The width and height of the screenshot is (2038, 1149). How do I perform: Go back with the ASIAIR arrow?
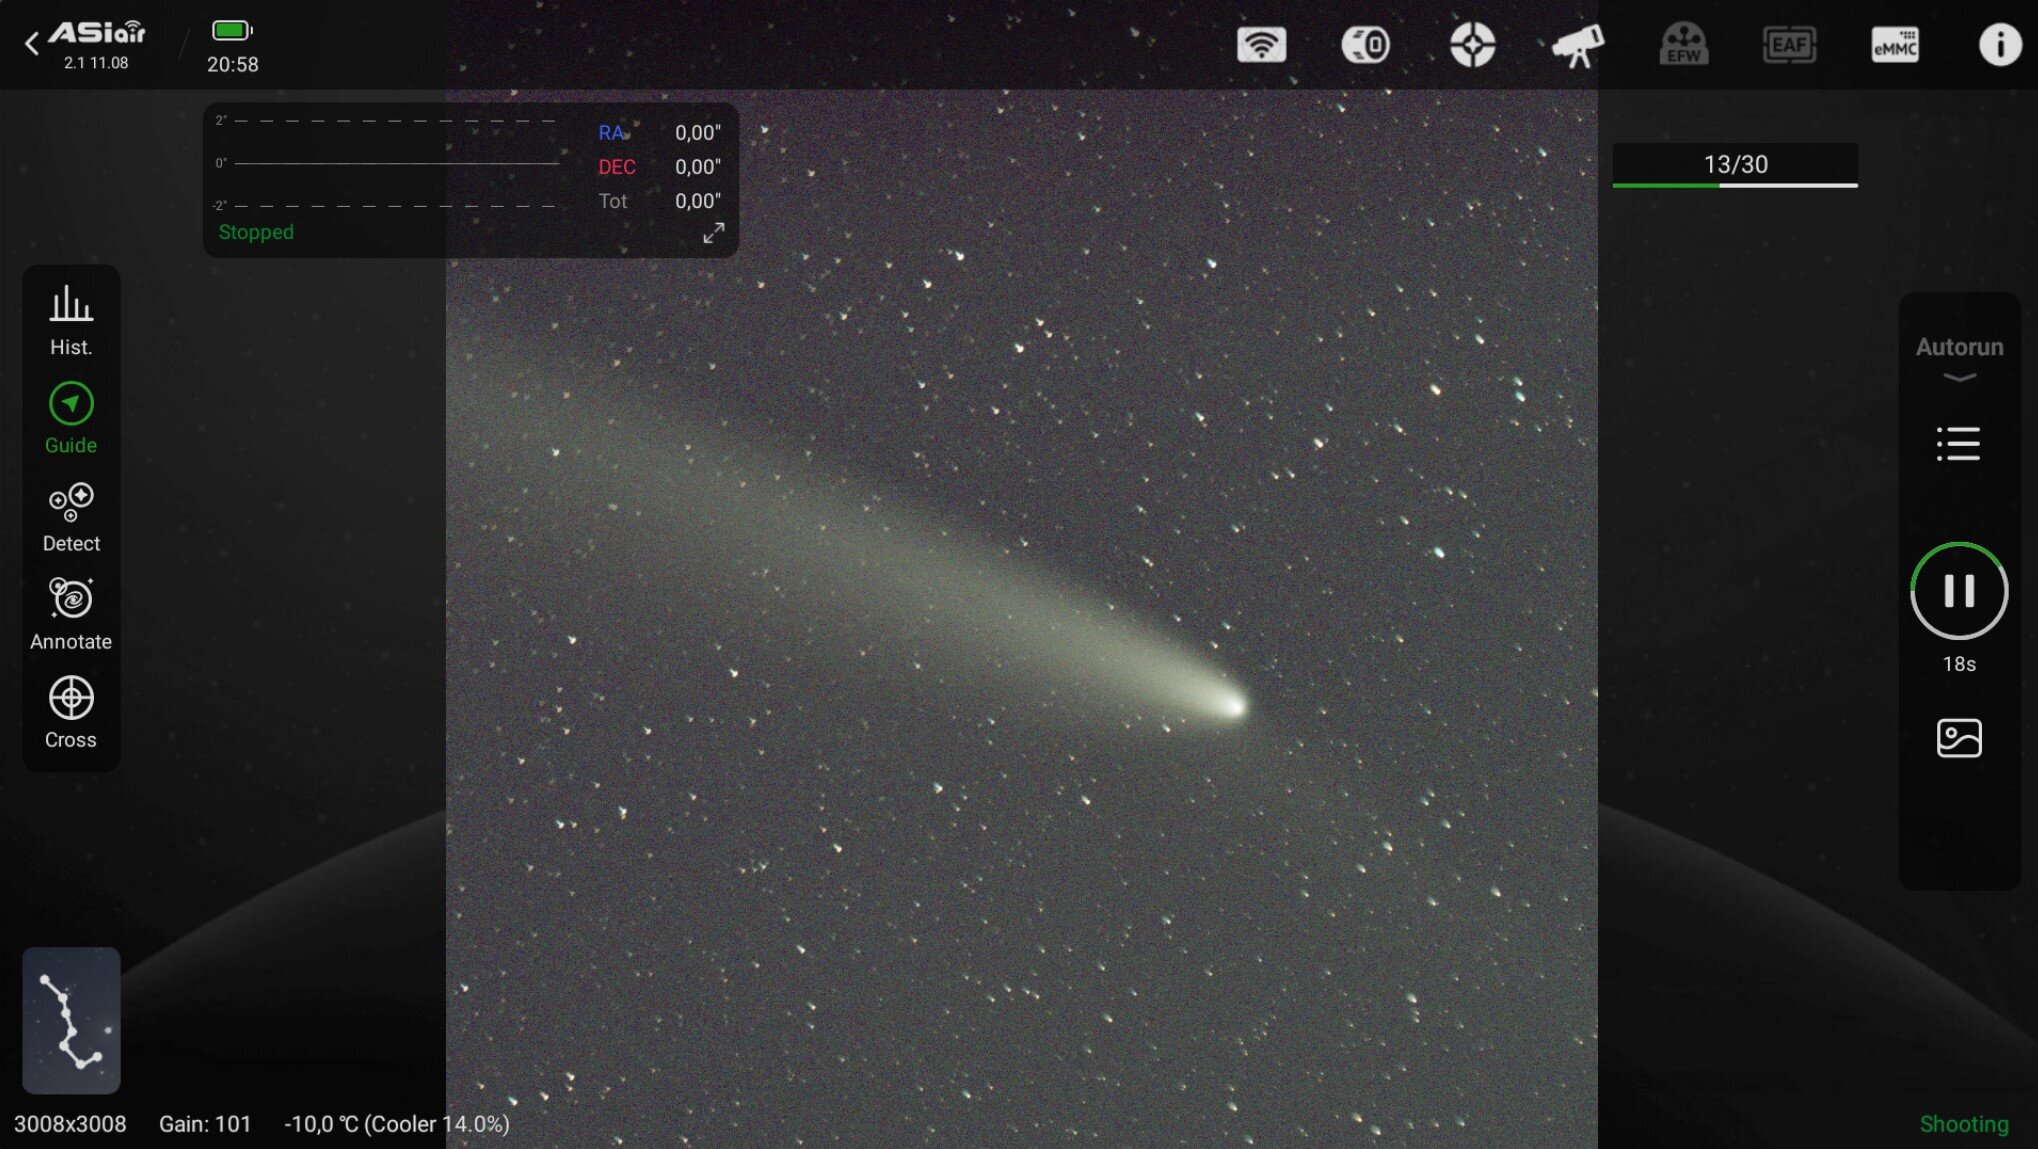pyautogui.click(x=32, y=43)
